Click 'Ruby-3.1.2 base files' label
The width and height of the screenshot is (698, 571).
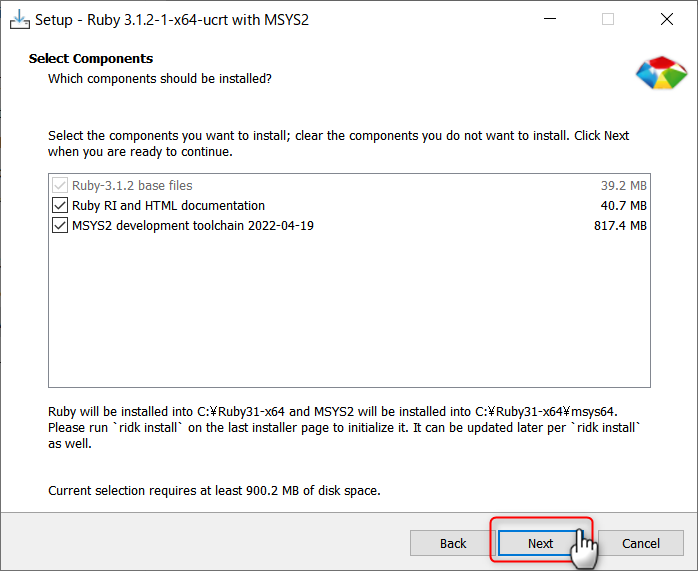(x=132, y=186)
